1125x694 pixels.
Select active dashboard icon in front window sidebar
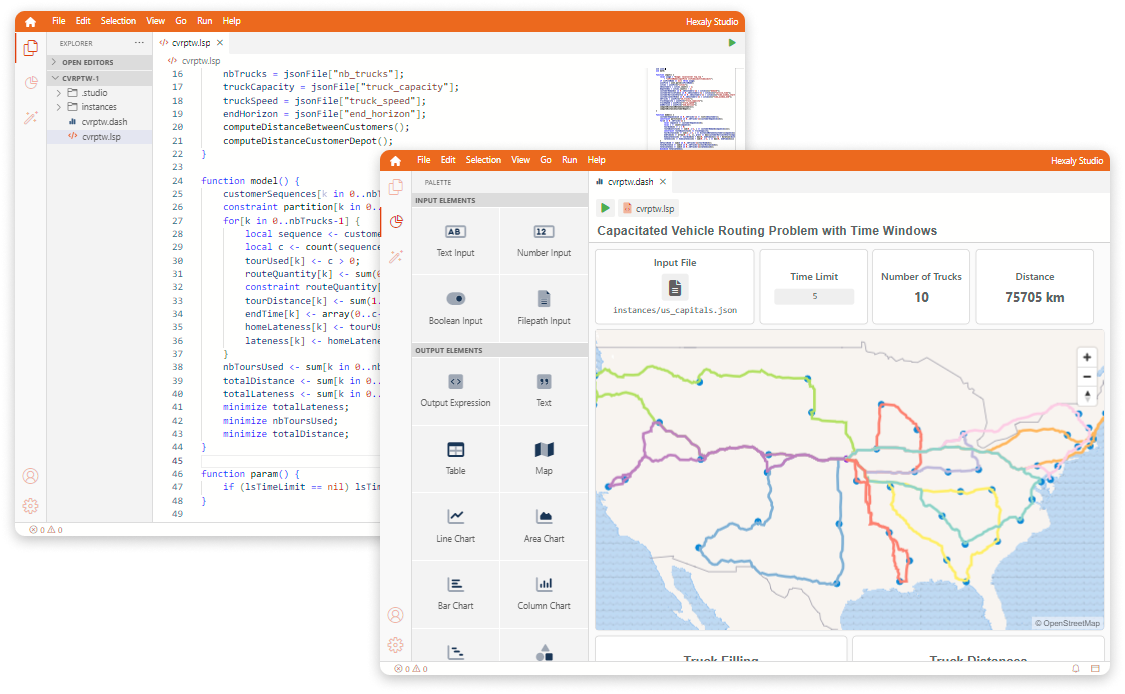(x=396, y=221)
